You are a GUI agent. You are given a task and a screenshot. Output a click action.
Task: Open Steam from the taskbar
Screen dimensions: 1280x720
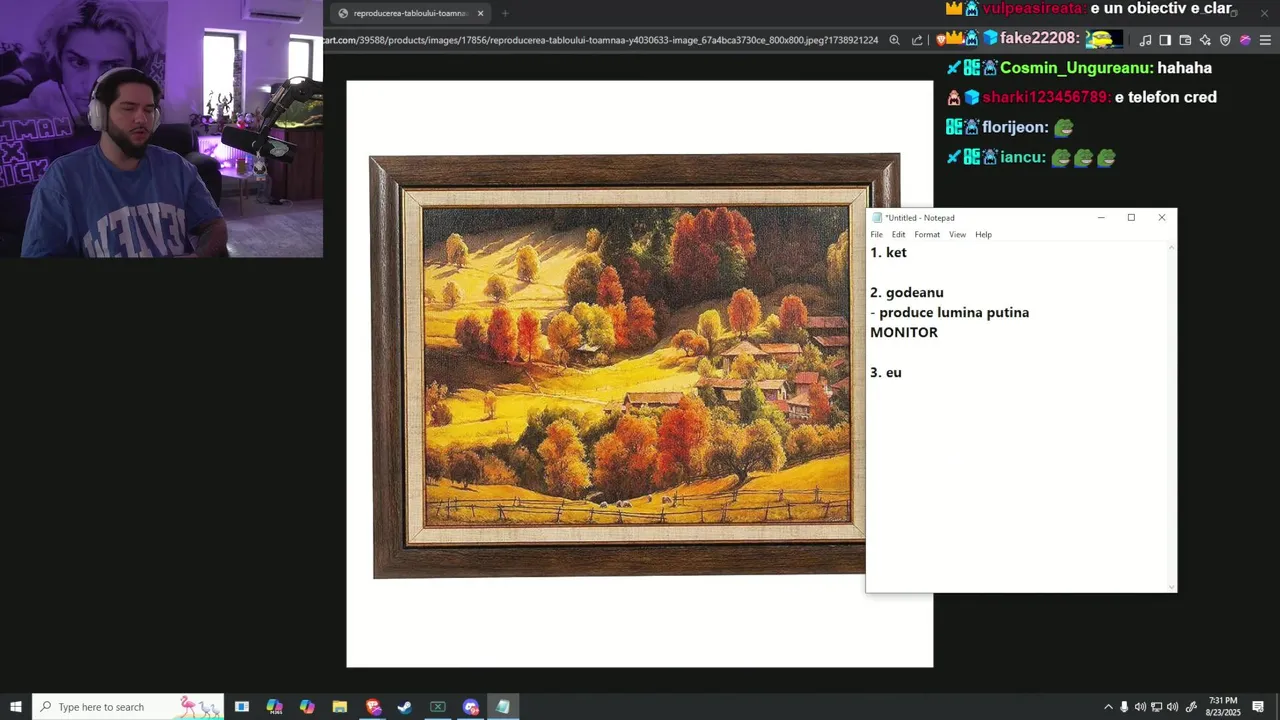405,707
